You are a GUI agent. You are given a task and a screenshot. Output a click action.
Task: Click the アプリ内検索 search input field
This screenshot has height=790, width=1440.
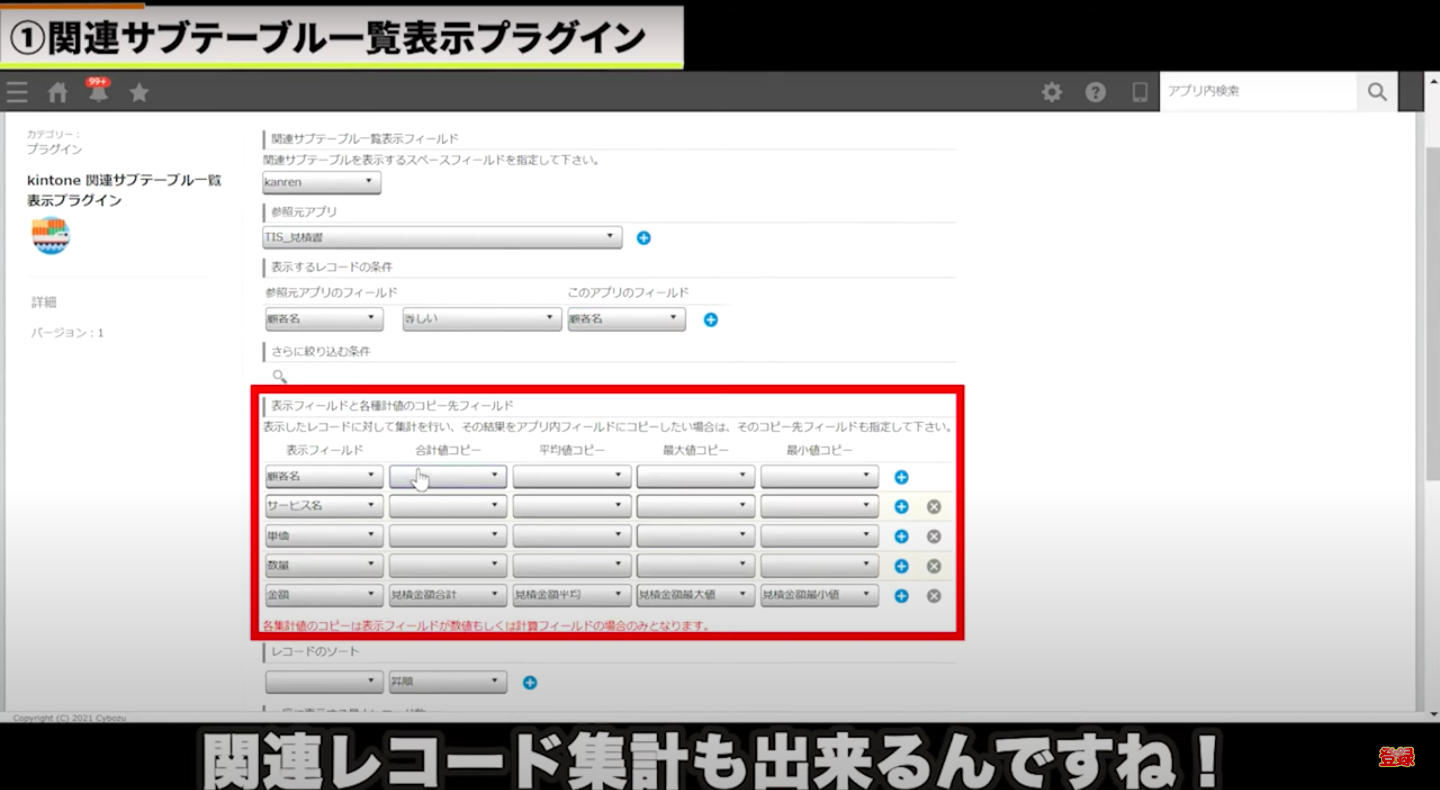[1258, 92]
